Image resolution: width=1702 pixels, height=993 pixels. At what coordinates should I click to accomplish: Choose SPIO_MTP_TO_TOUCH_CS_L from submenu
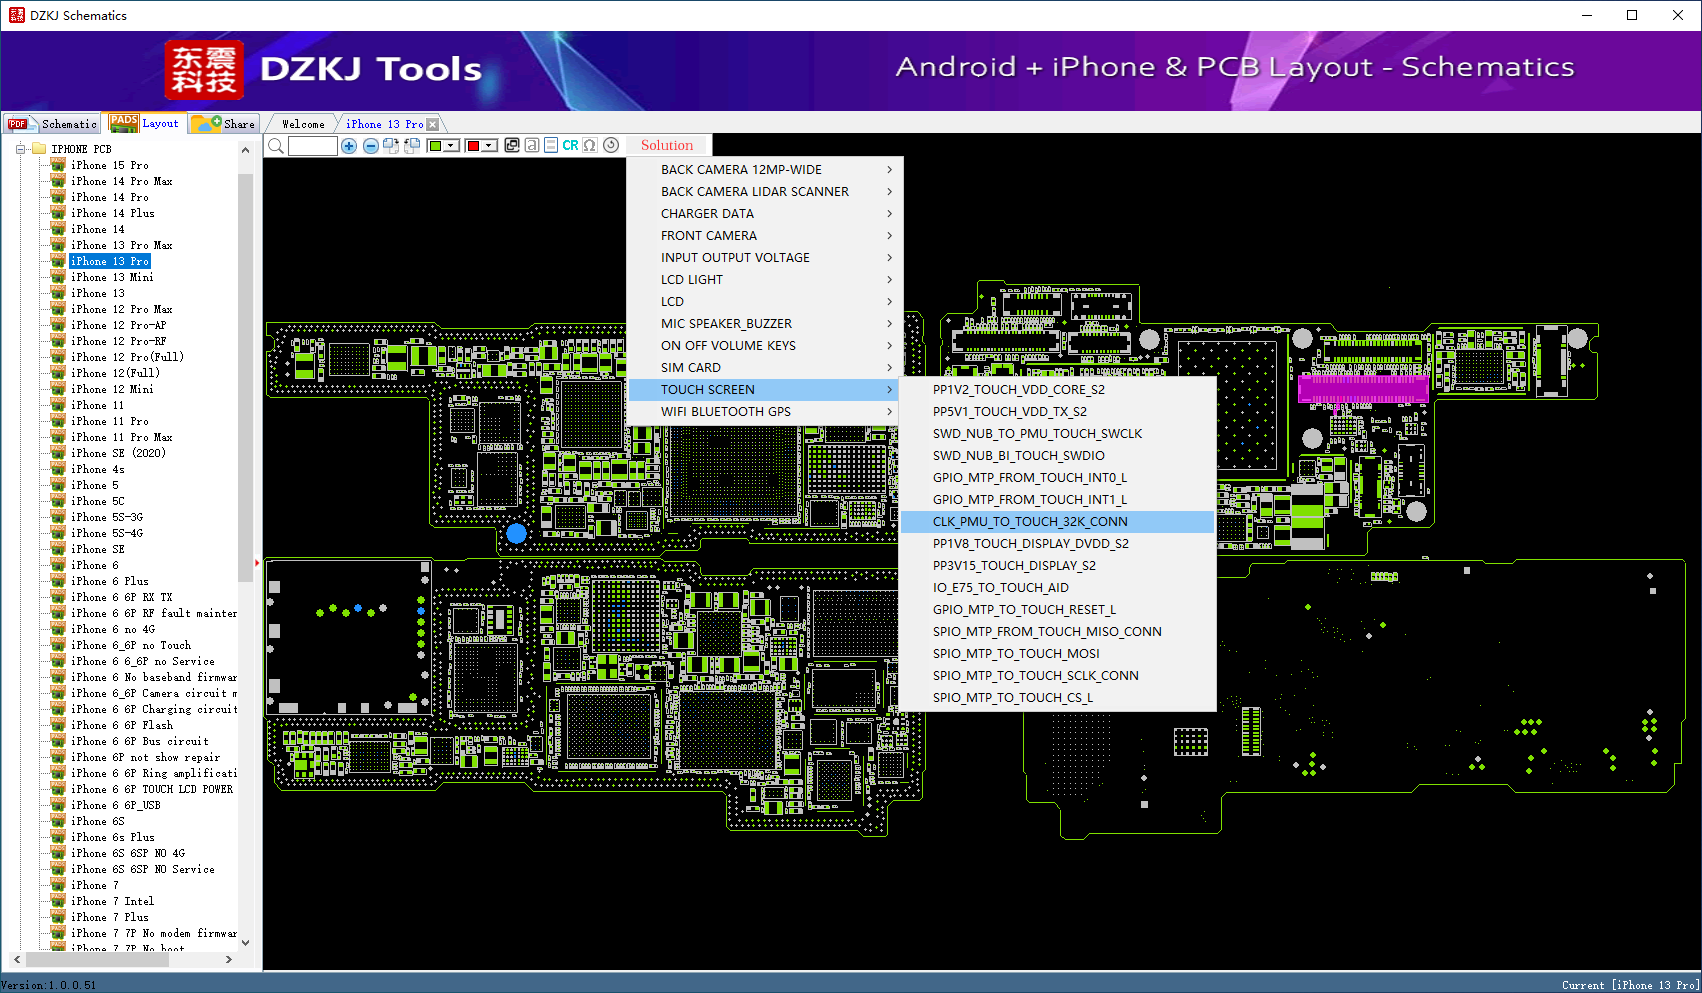(1058, 698)
